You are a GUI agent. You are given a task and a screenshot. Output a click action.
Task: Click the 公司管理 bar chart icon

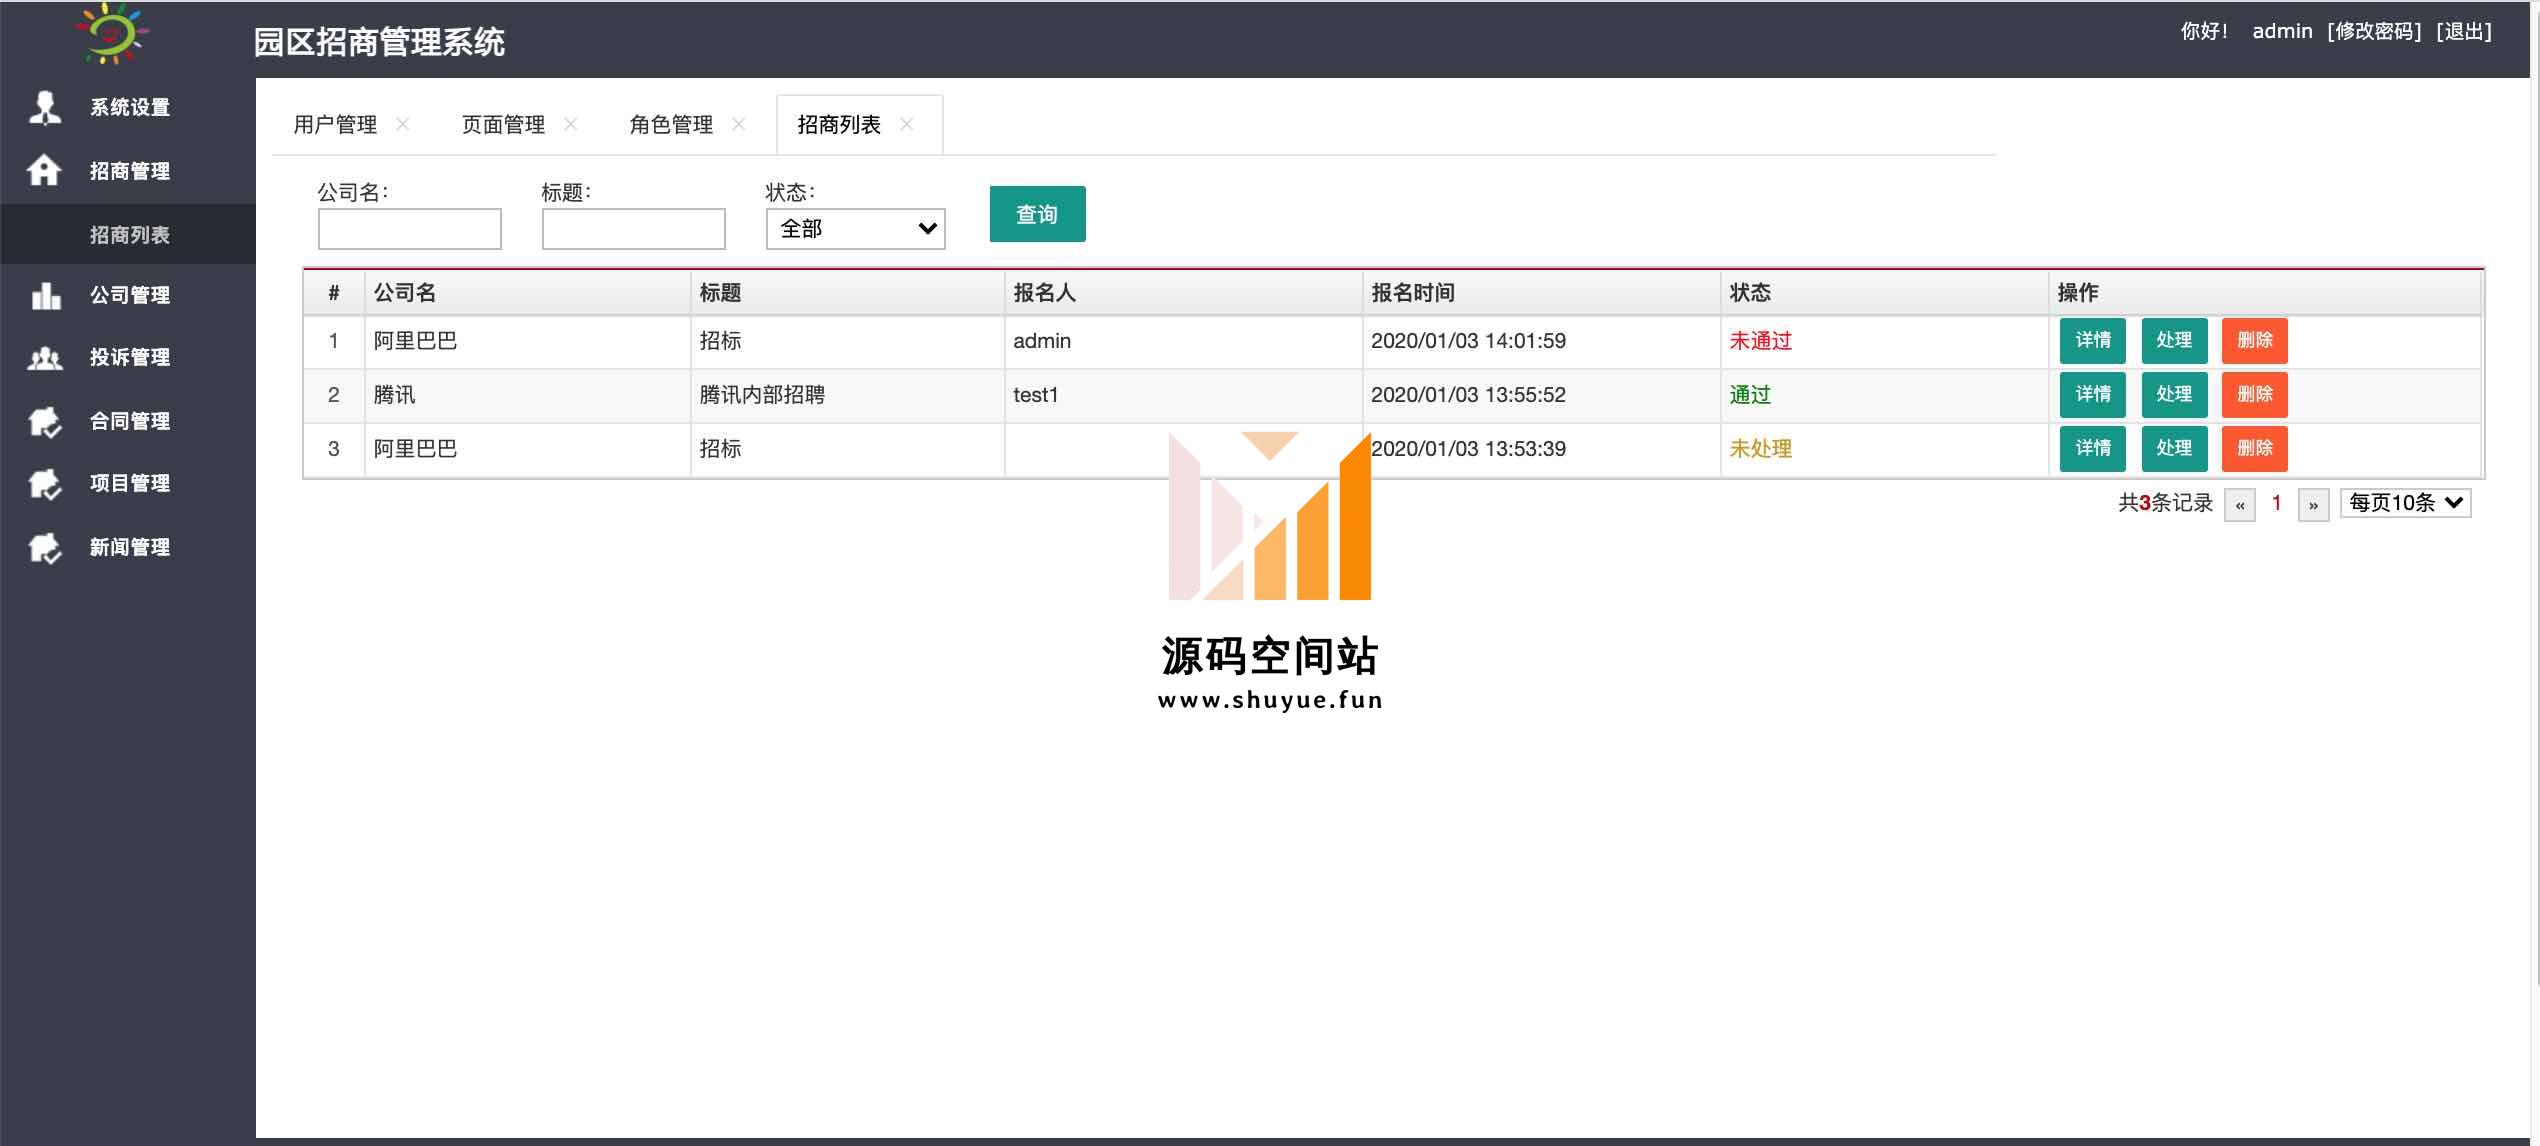point(46,295)
